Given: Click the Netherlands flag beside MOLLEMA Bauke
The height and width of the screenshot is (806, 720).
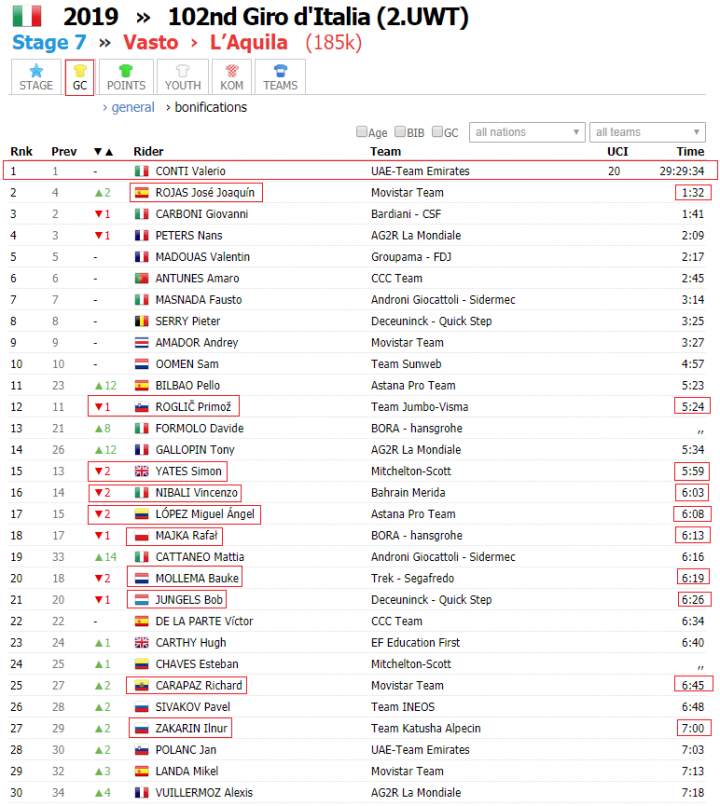Looking at the screenshot, I should [x=141, y=578].
